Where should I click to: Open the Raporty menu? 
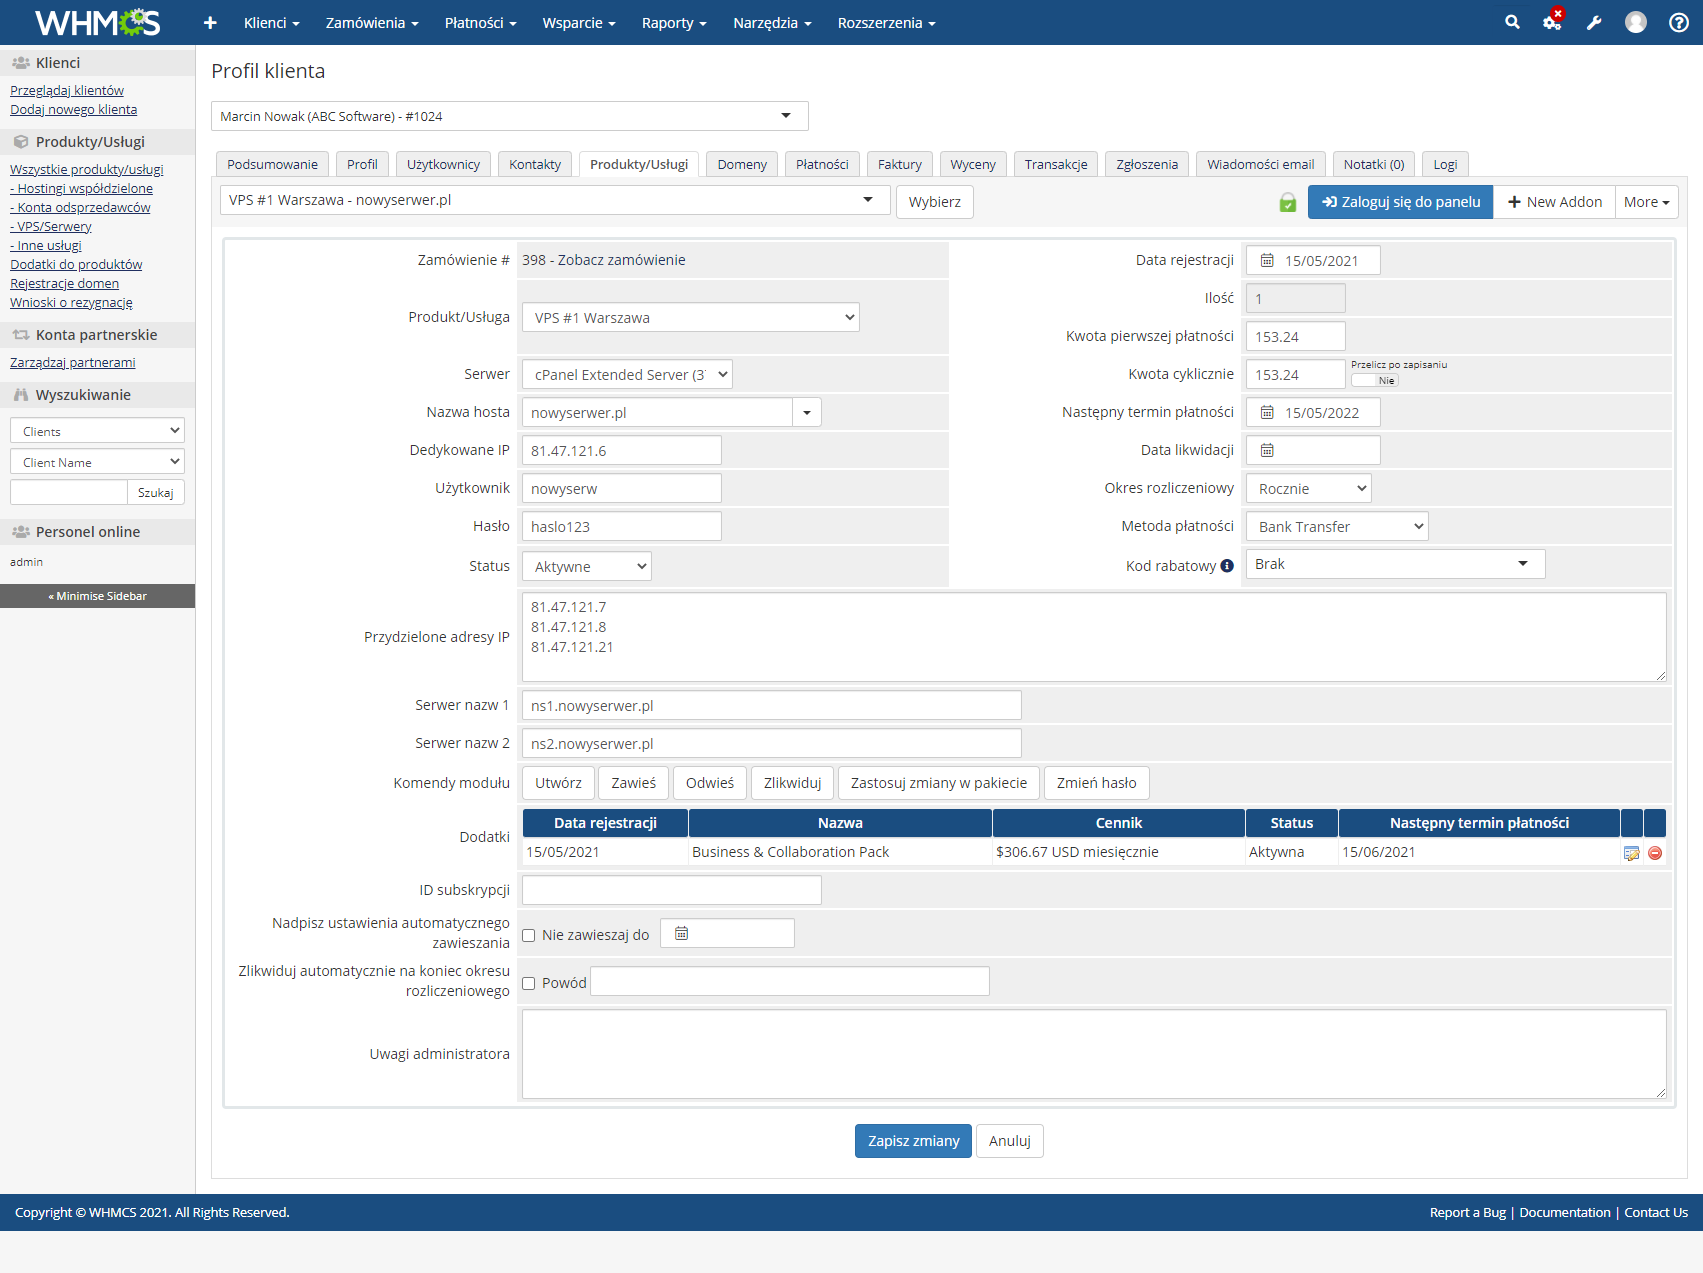pyautogui.click(x=673, y=22)
